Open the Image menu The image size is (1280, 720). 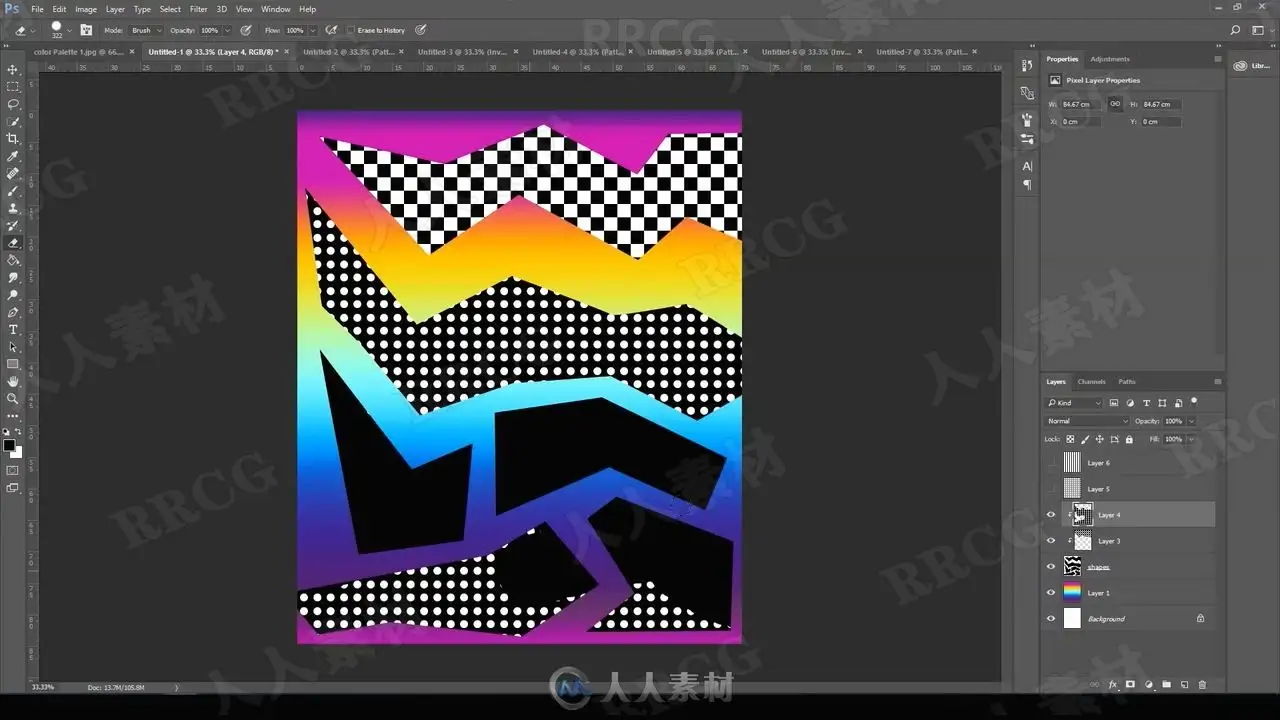[86, 9]
